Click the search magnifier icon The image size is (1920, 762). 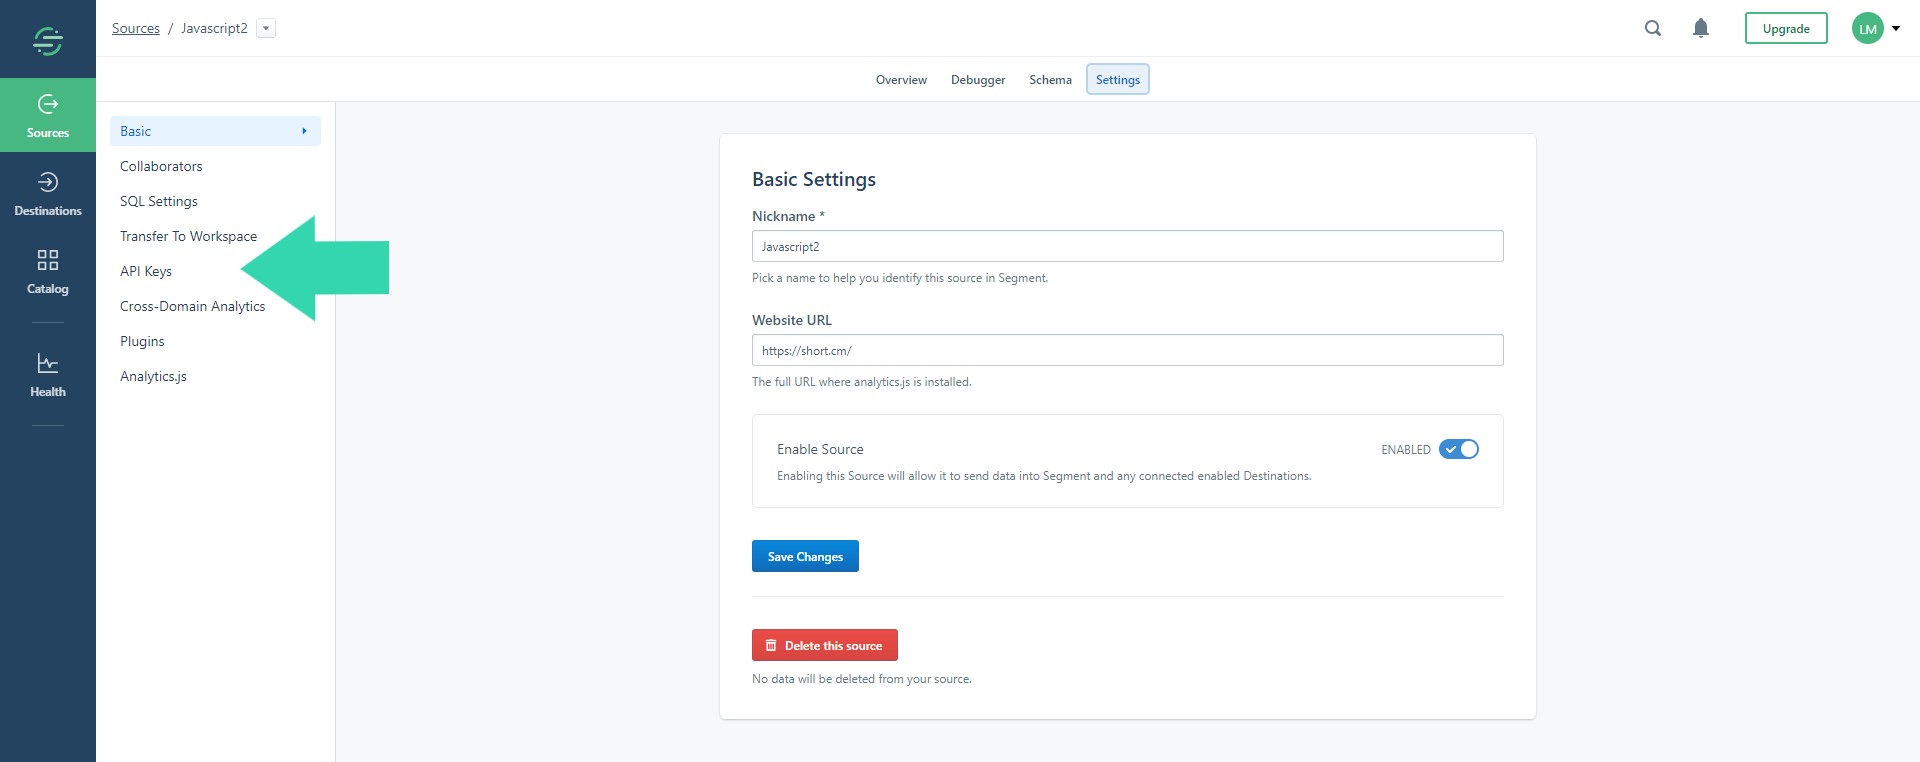1653,28
